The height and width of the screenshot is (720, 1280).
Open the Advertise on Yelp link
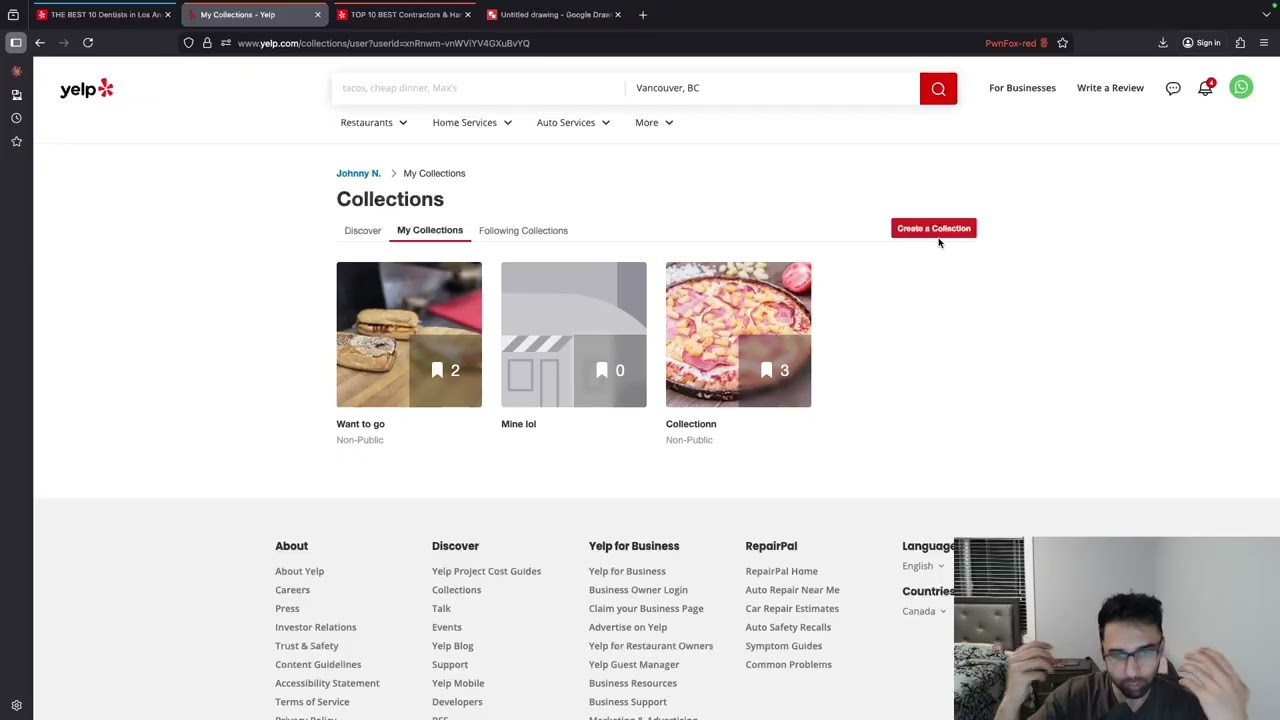628,627
